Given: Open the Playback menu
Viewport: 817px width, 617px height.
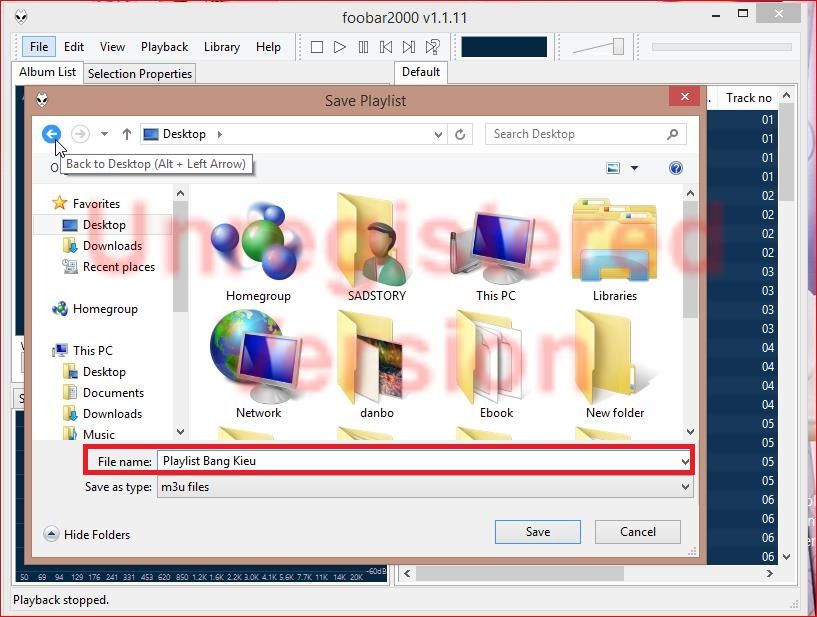Looking at the screenshot, I should (164, 47).
